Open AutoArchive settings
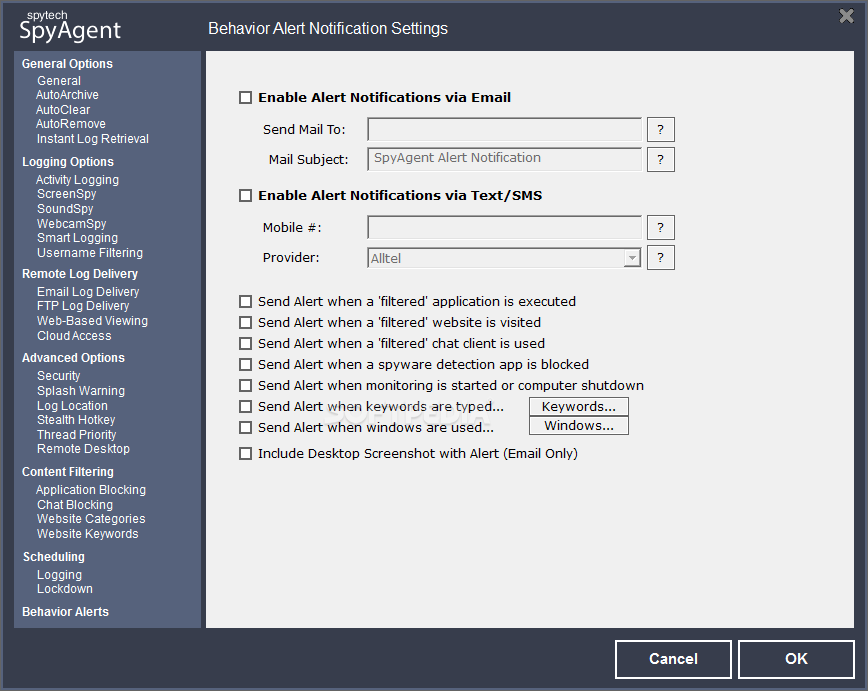The width and height of the screenshot is (868, 691). (x=67, y=95)
